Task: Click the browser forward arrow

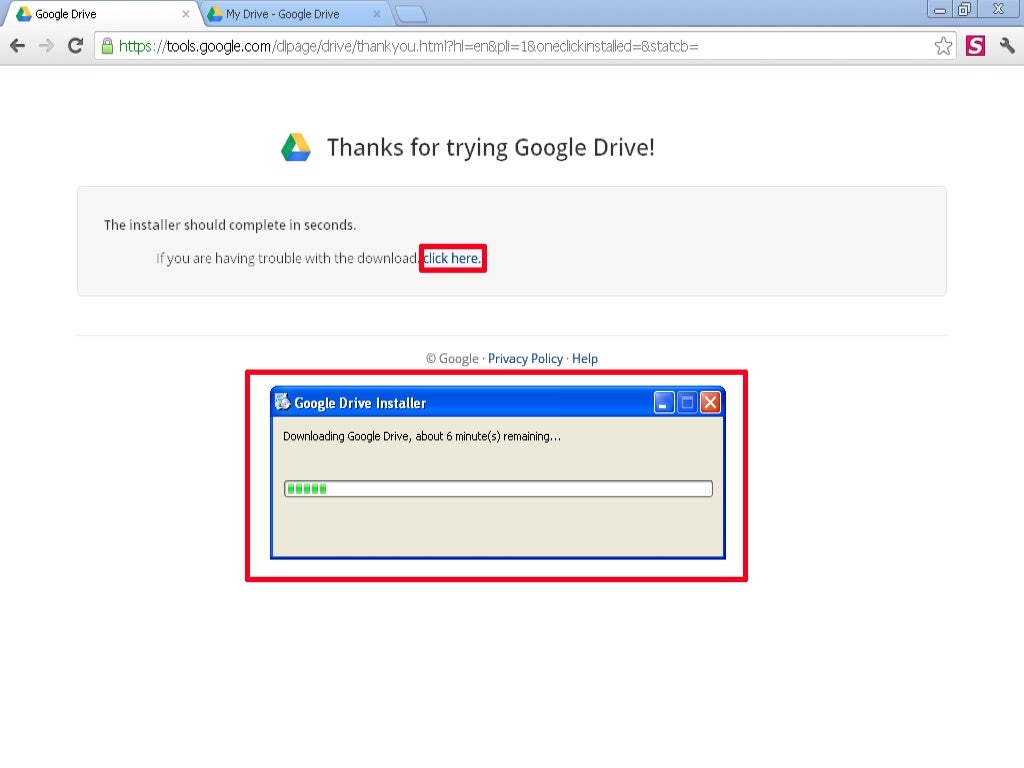Action: click(x=46, y=46)
